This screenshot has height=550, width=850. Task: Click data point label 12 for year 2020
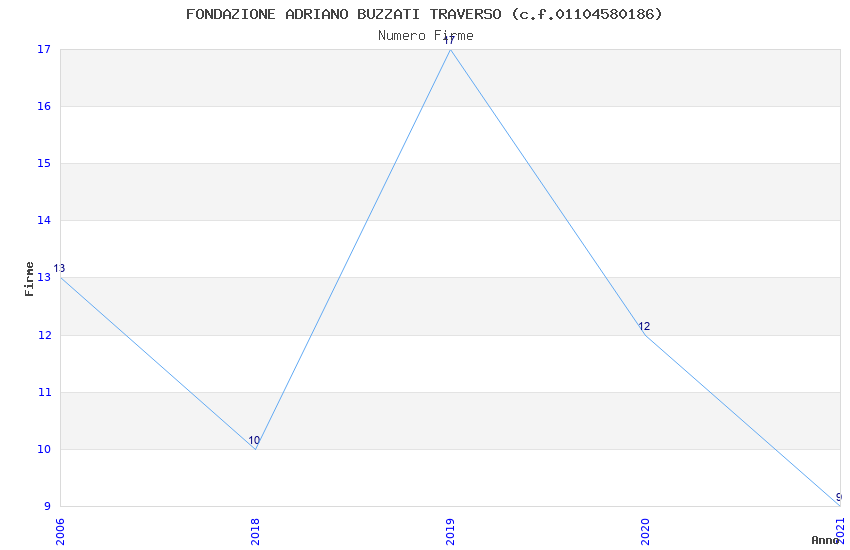tap(644, 326)
